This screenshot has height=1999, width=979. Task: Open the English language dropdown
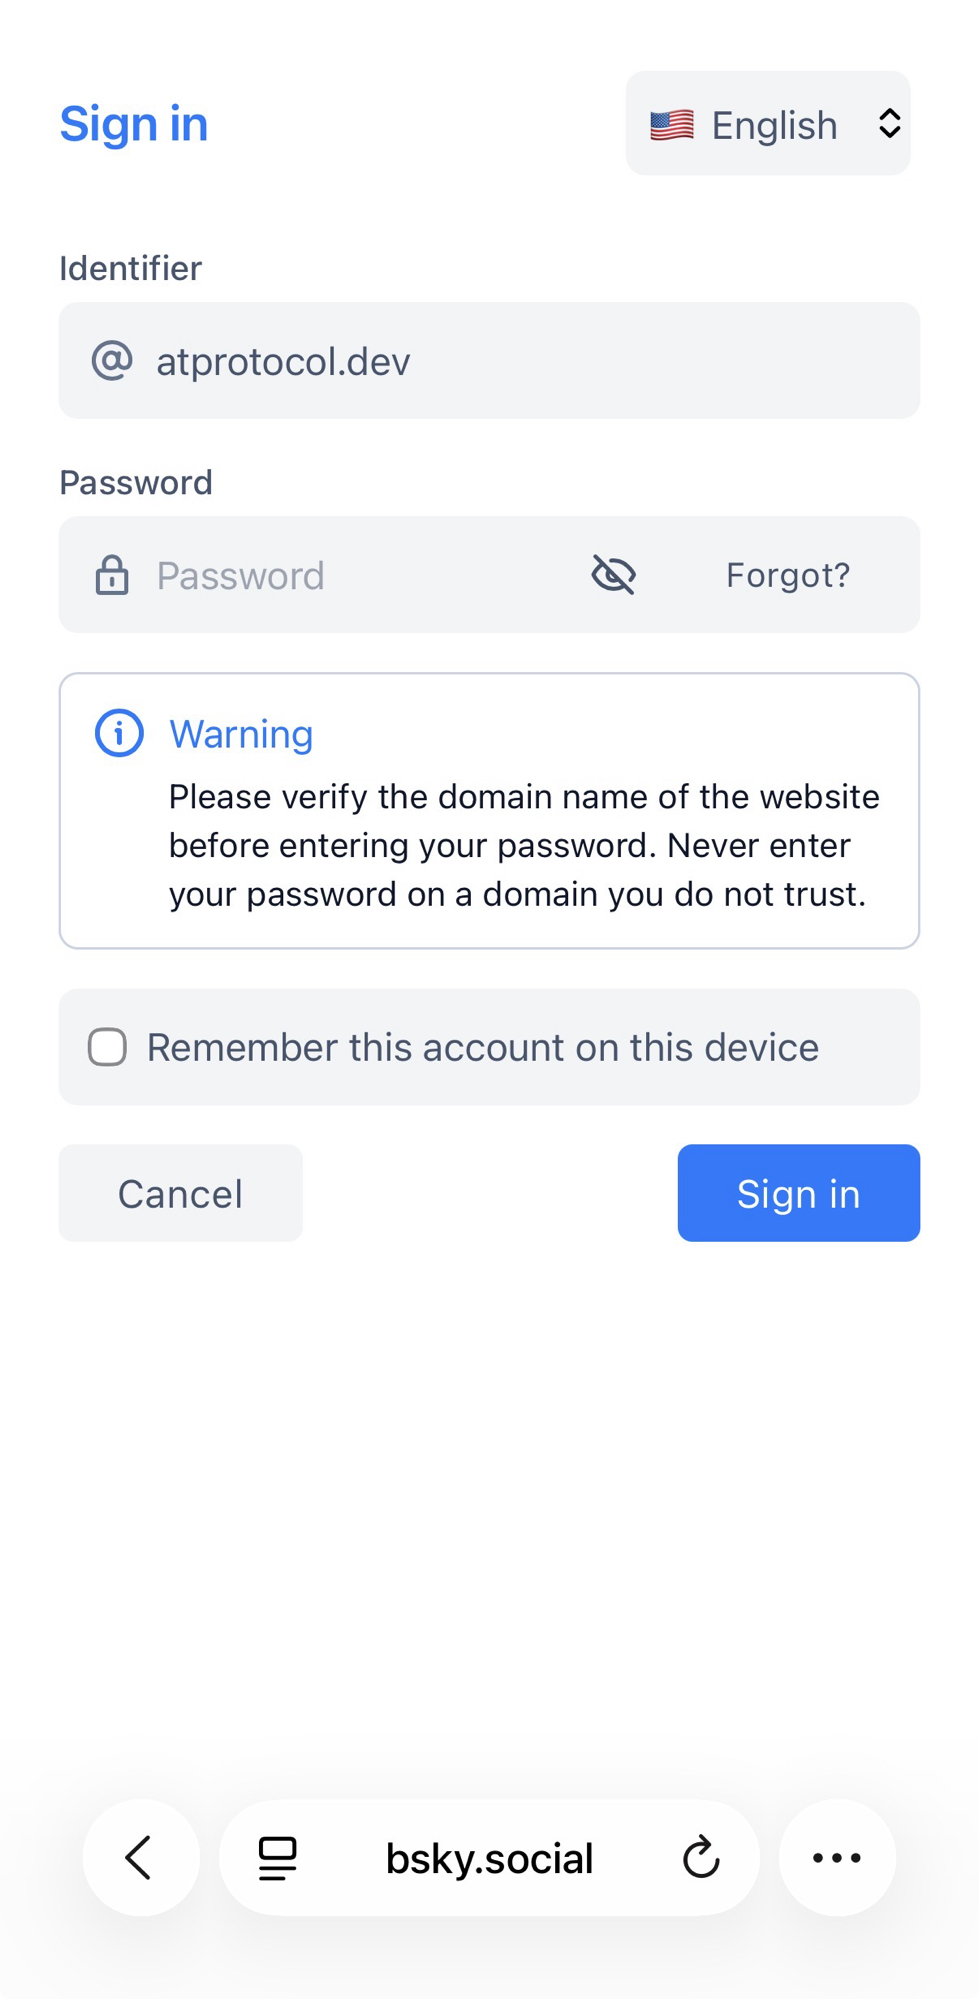[773, 125]
